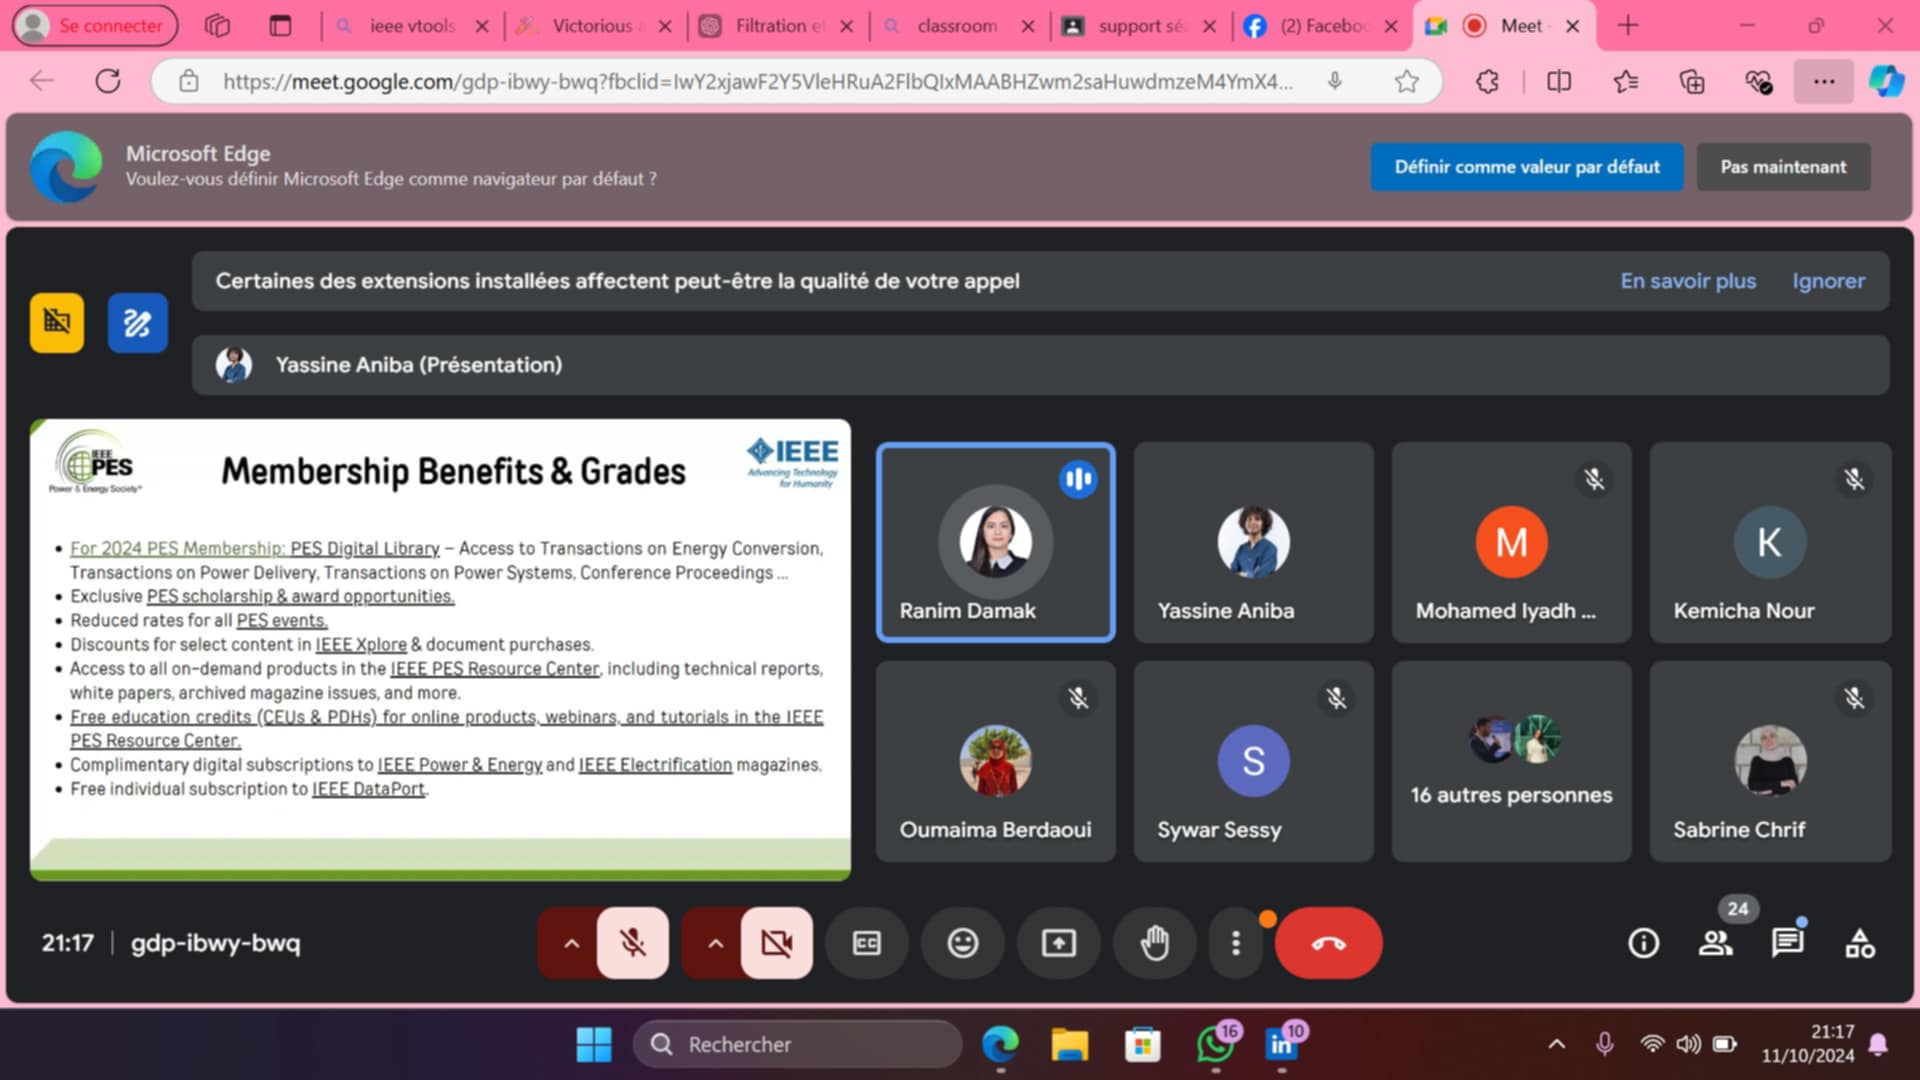Open Collections icon in toolbar

tap(1692, 81)
